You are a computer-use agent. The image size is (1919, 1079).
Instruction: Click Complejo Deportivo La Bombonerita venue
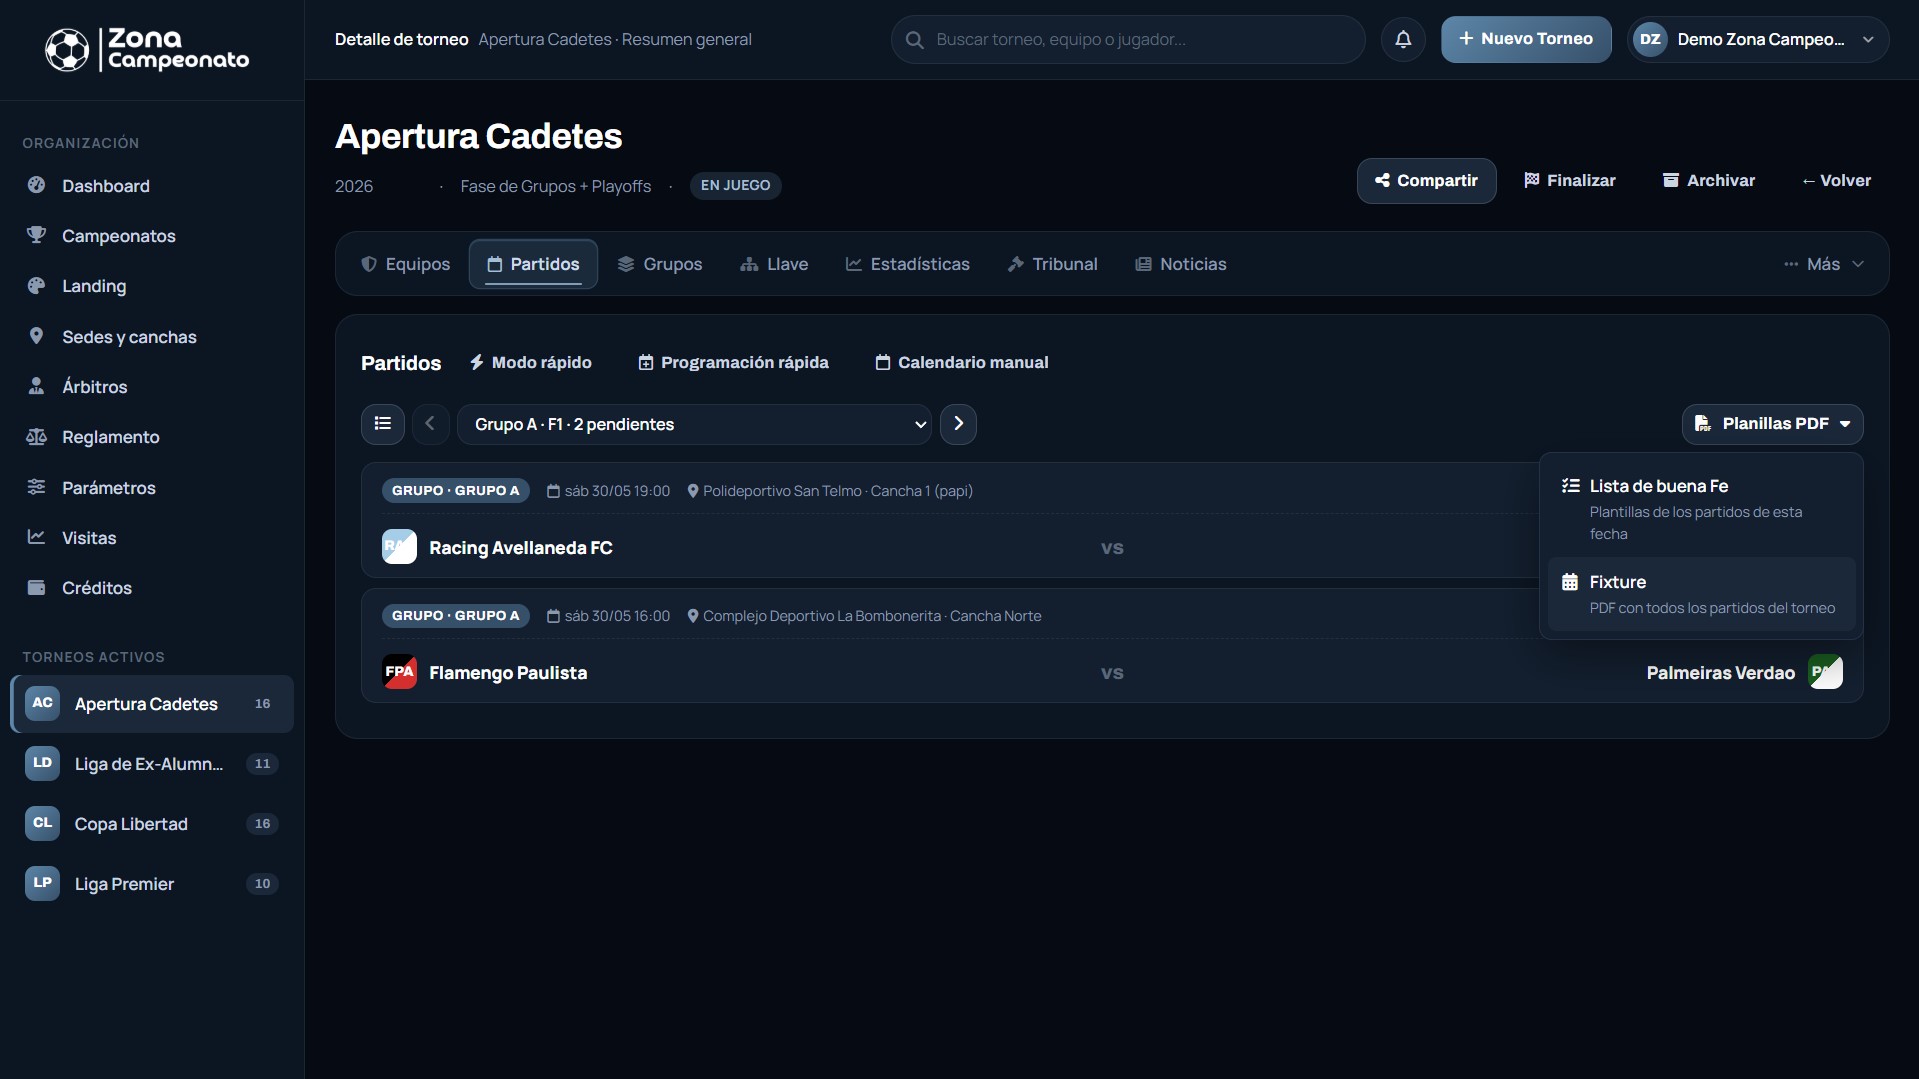[x=864, y=616]
